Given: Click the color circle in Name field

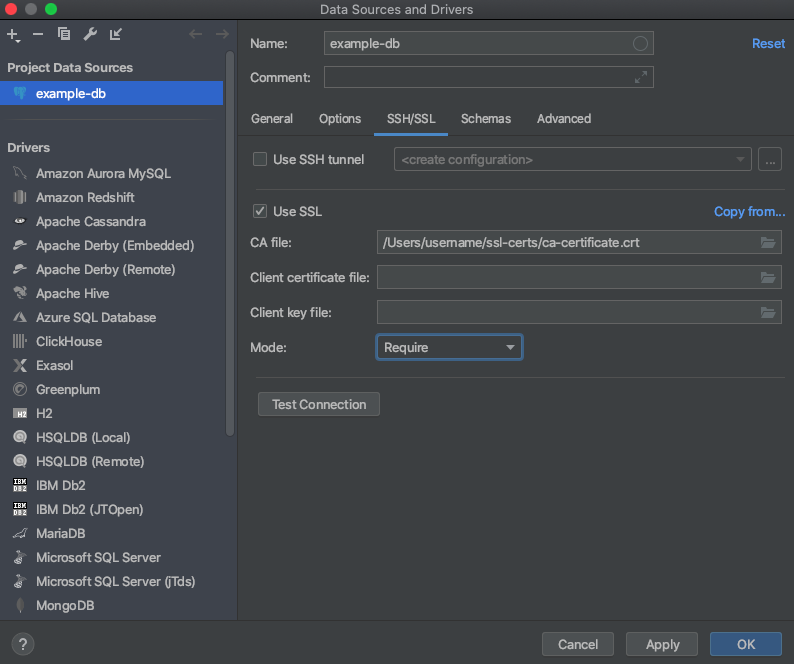Looking at the screenshot, I should [x=640, y=44].
